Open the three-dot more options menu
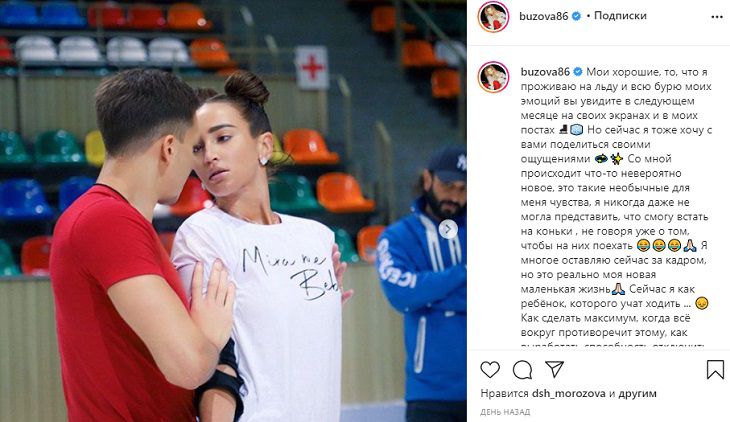 click(x=717, y=17)
